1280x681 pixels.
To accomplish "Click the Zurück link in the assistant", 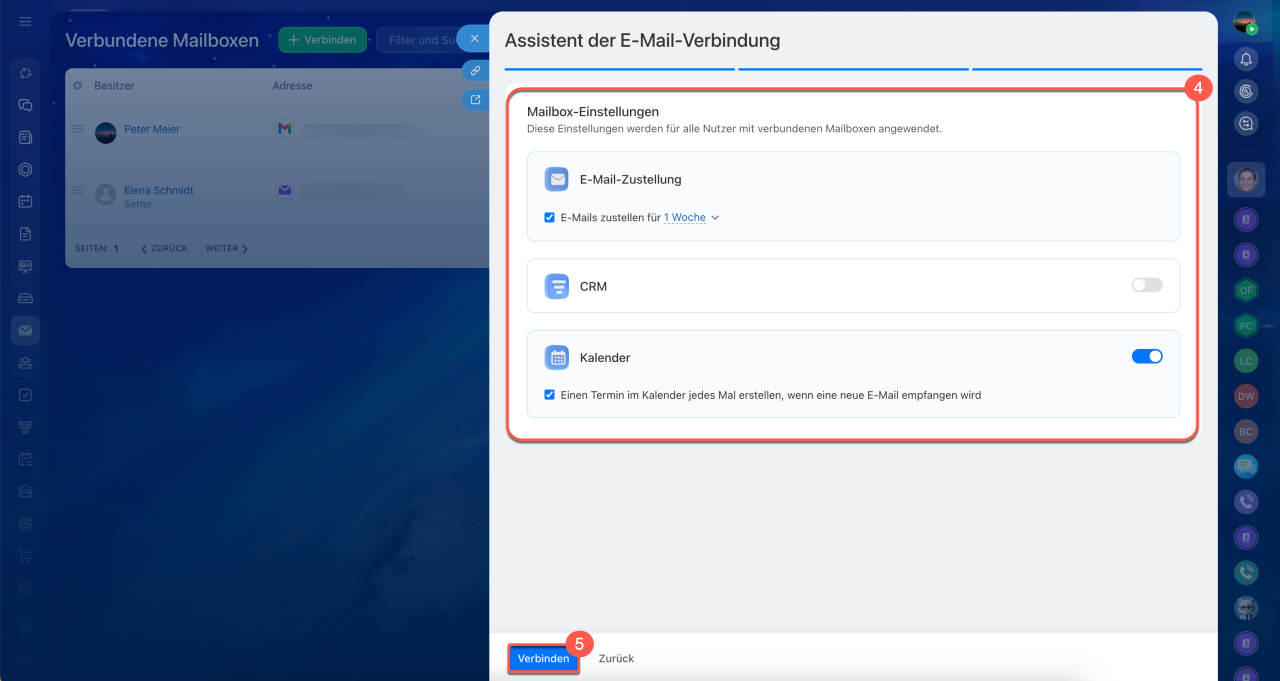I will (x=616, y=658).
